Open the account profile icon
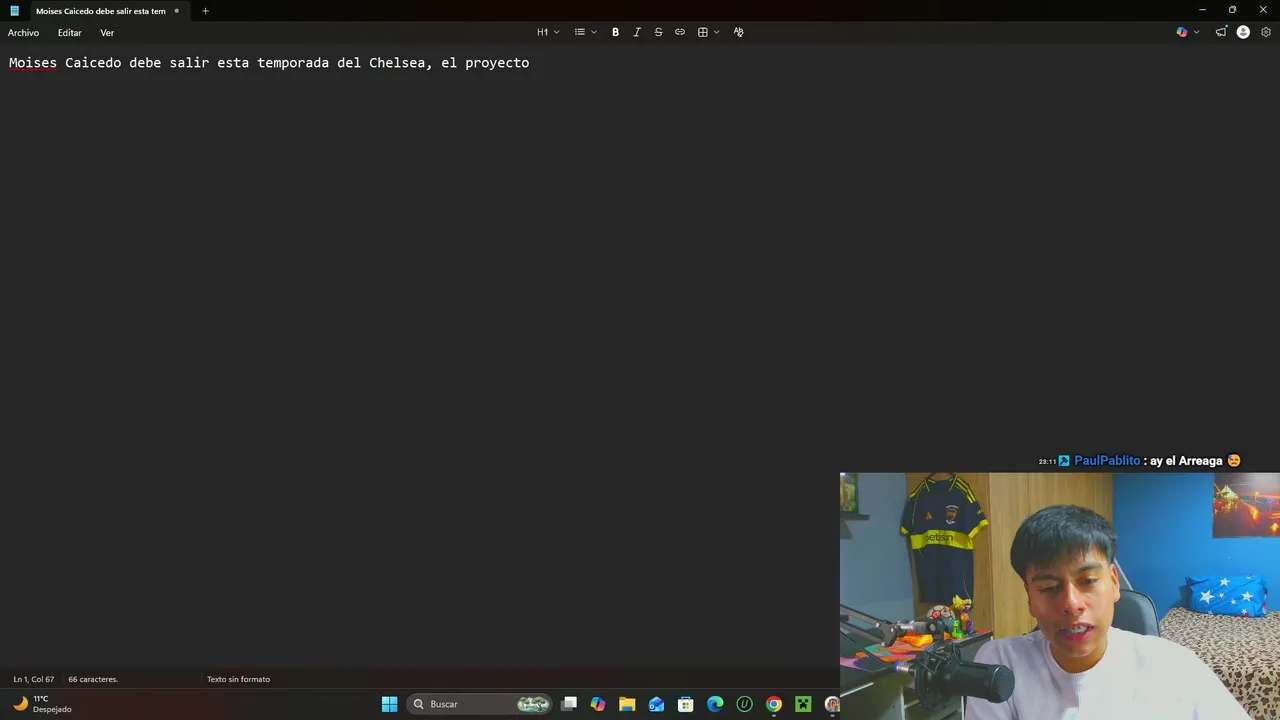 pyautogui.click(x=1243, y=32)
